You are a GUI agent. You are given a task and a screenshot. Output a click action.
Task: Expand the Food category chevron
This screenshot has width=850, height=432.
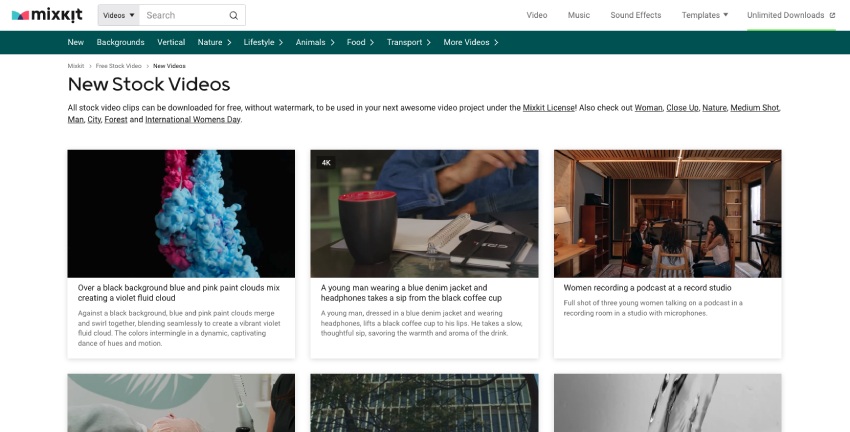coord(372,42)
